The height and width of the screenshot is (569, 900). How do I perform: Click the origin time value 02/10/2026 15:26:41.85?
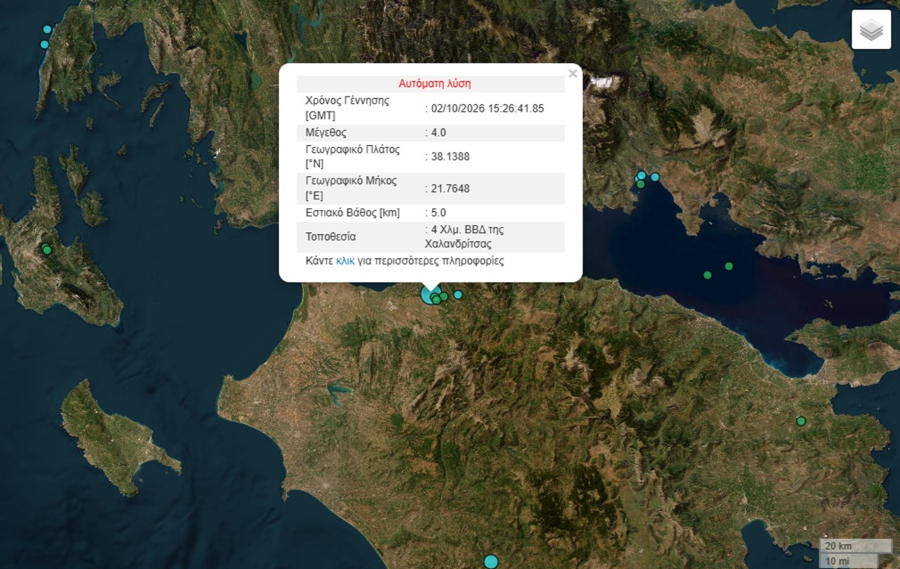tap(487, 109)
